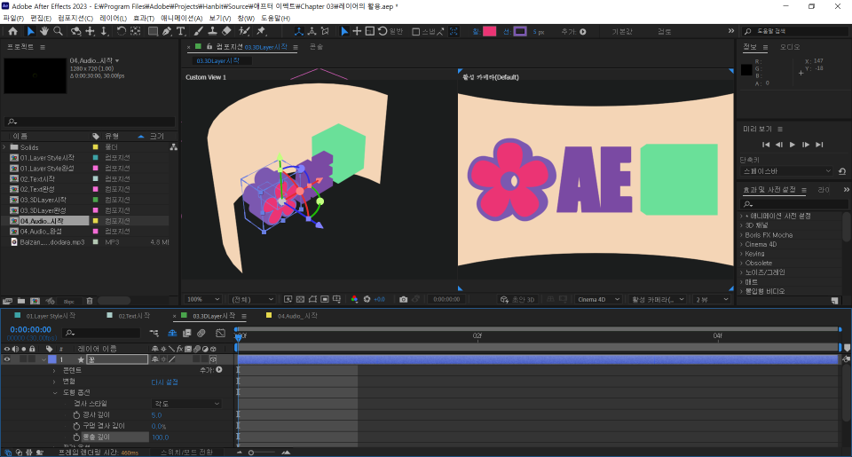Open the 2 뷰 layout dropdown
The image size is (852, 457).
[711, 299]
